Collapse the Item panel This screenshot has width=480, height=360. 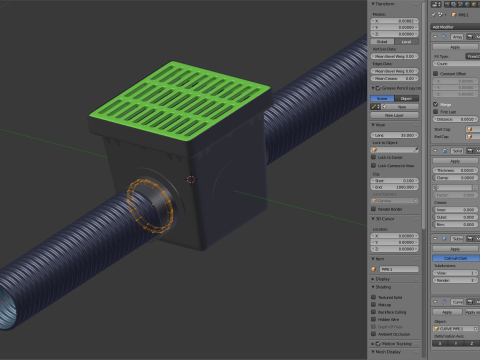point(373,259)
